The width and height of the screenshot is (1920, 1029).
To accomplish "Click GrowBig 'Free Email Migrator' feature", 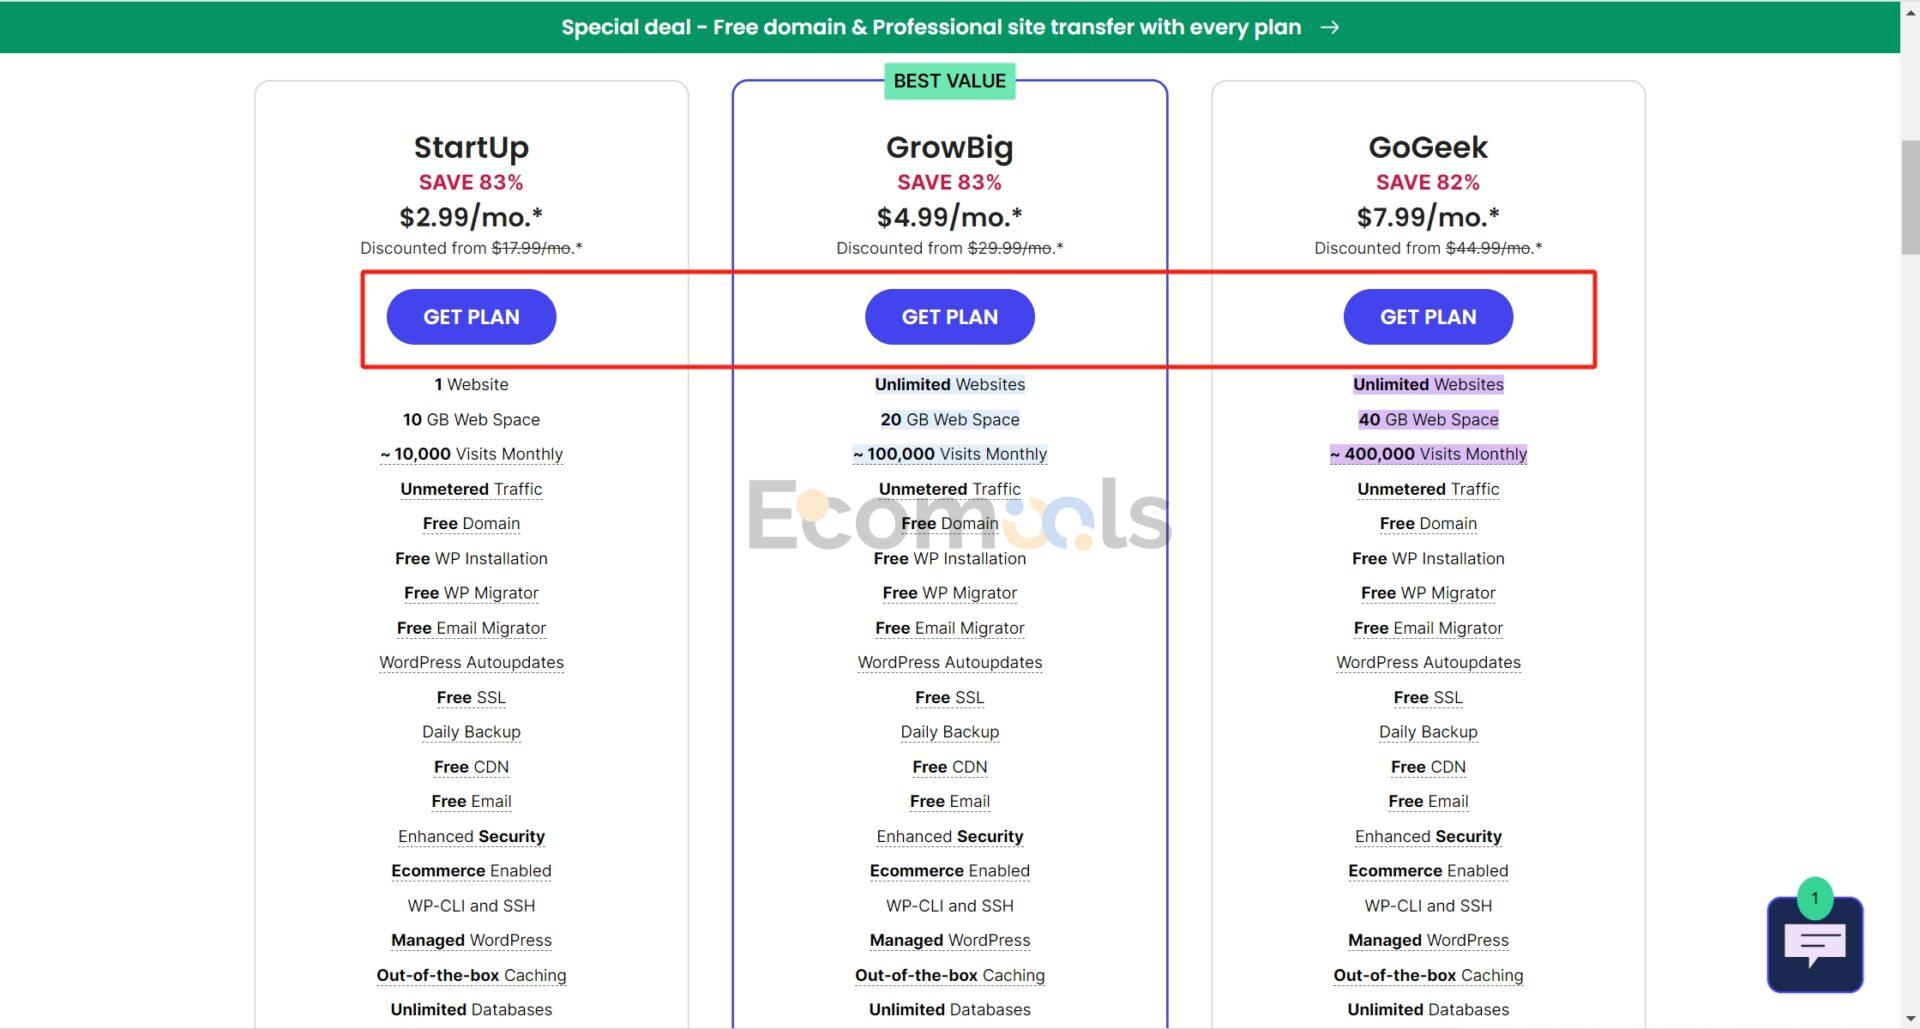I will (949, 628).
